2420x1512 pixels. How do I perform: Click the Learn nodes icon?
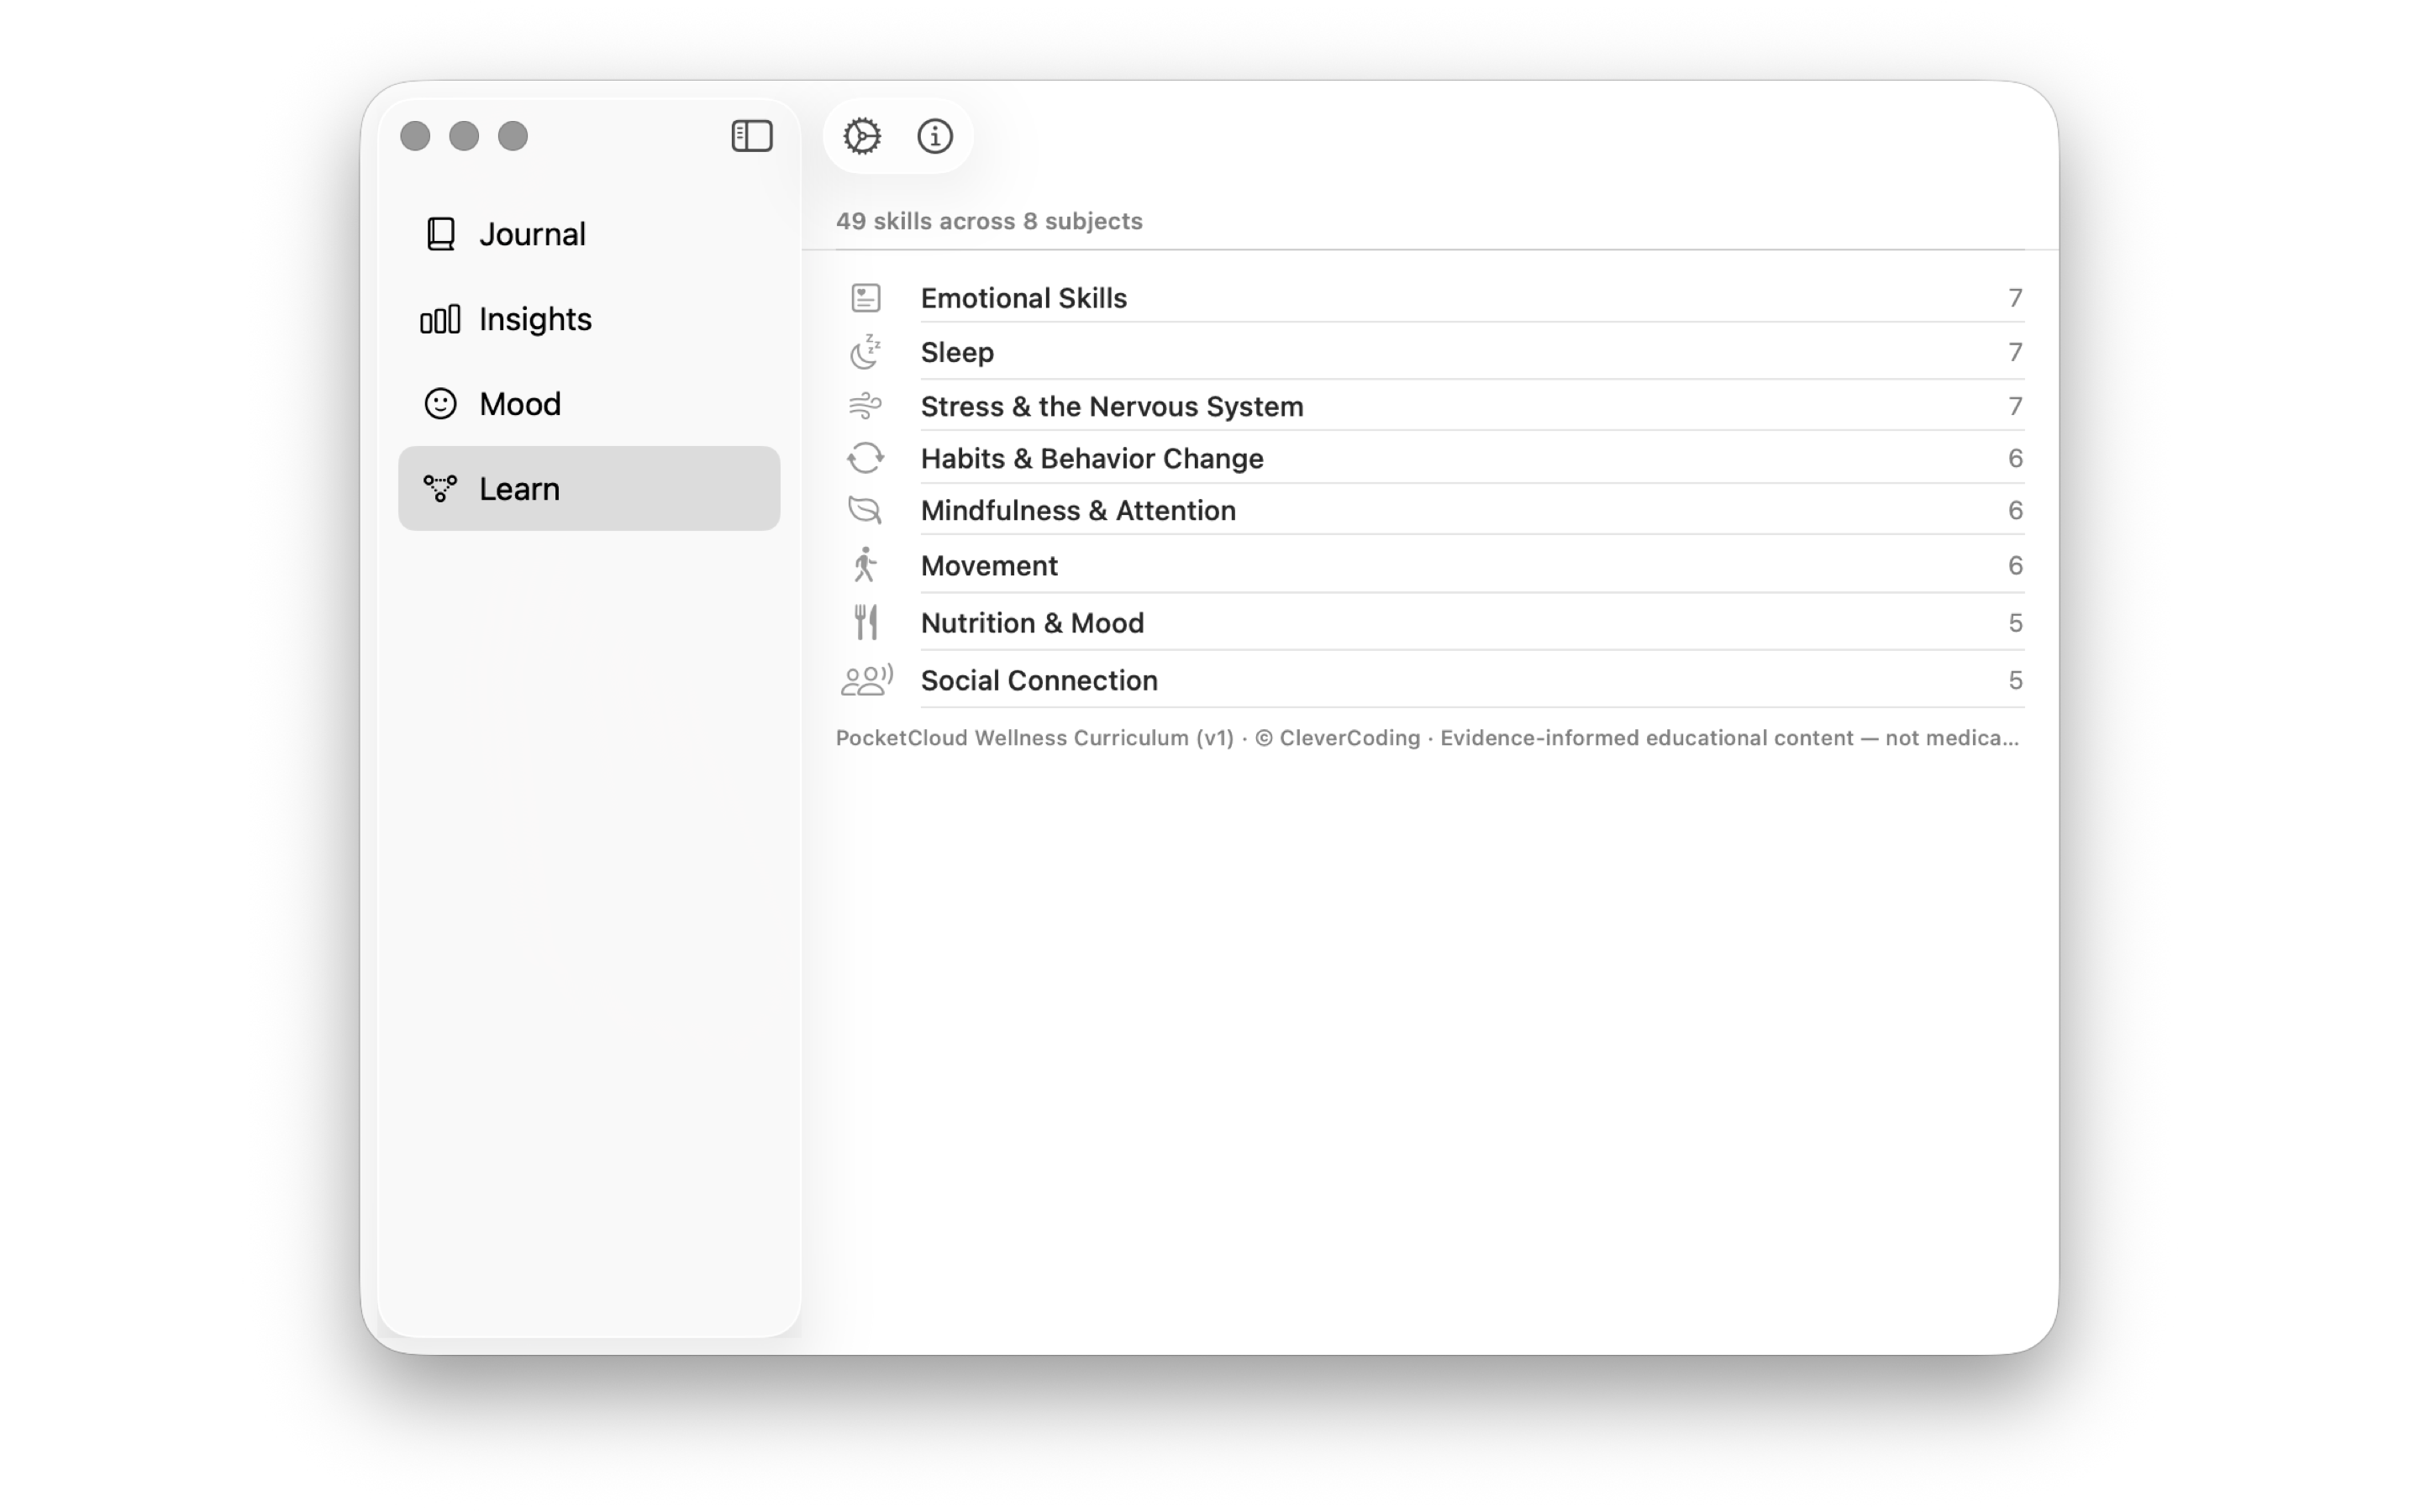[x=440, y=489]
